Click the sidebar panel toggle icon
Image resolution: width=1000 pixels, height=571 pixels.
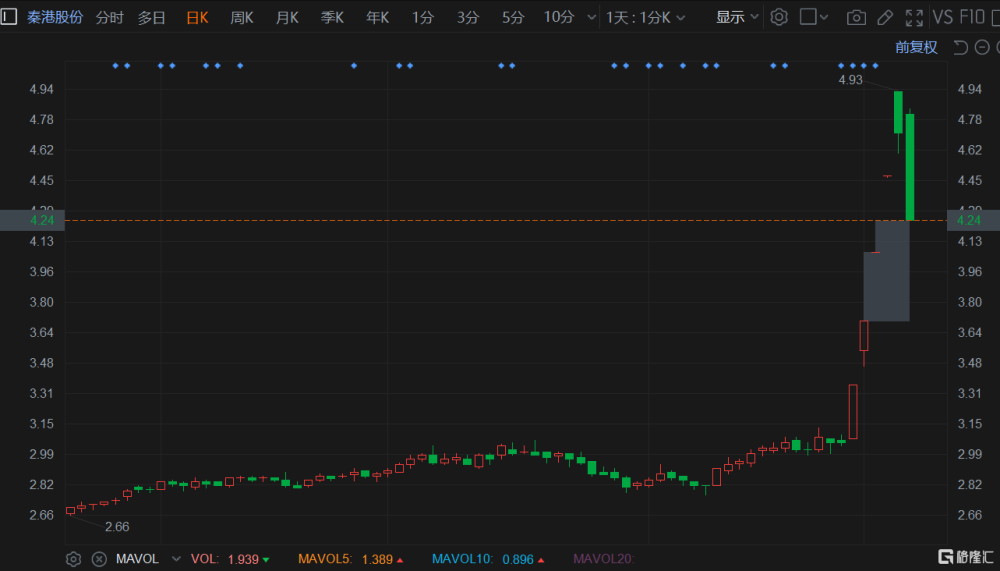point(9,17)
